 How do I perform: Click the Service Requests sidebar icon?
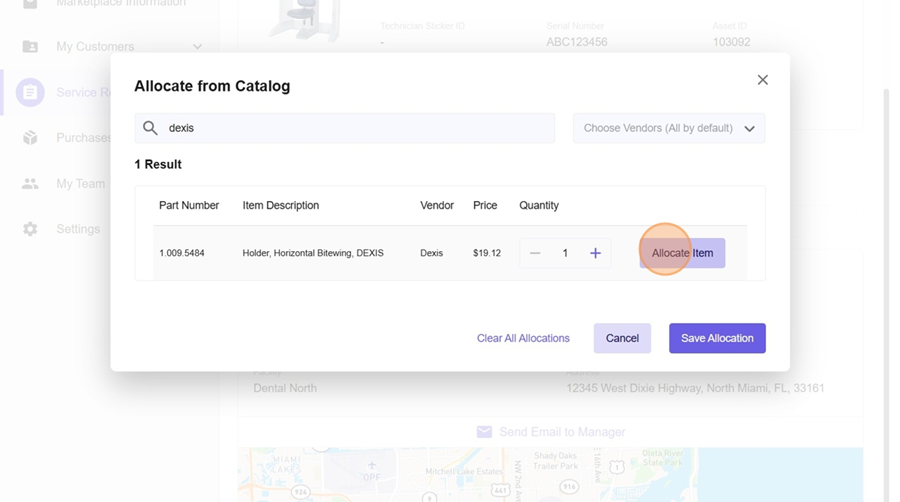[x=30, y=93]
